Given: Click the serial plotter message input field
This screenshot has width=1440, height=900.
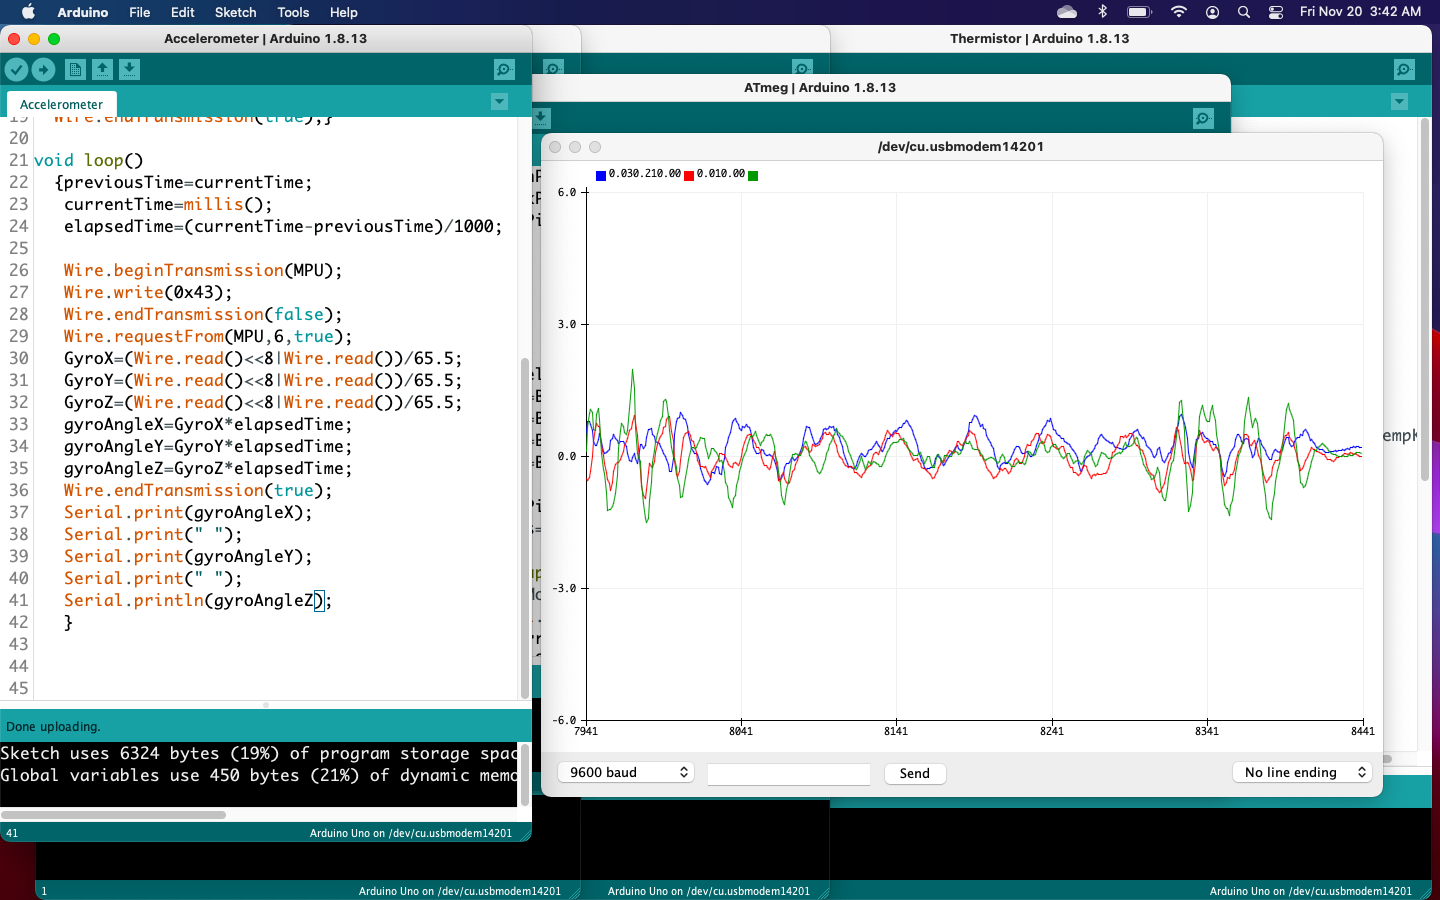Looking at the screenshot, I should click(789, 774).
